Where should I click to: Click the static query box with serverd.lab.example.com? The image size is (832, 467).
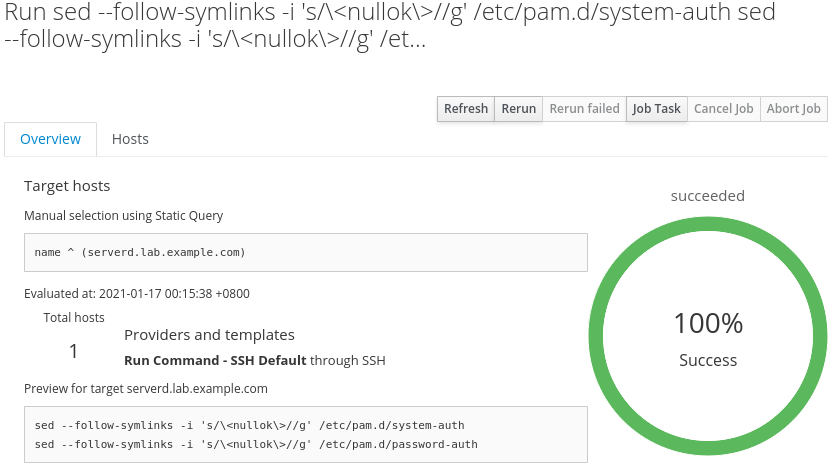[x=305, y=252]
